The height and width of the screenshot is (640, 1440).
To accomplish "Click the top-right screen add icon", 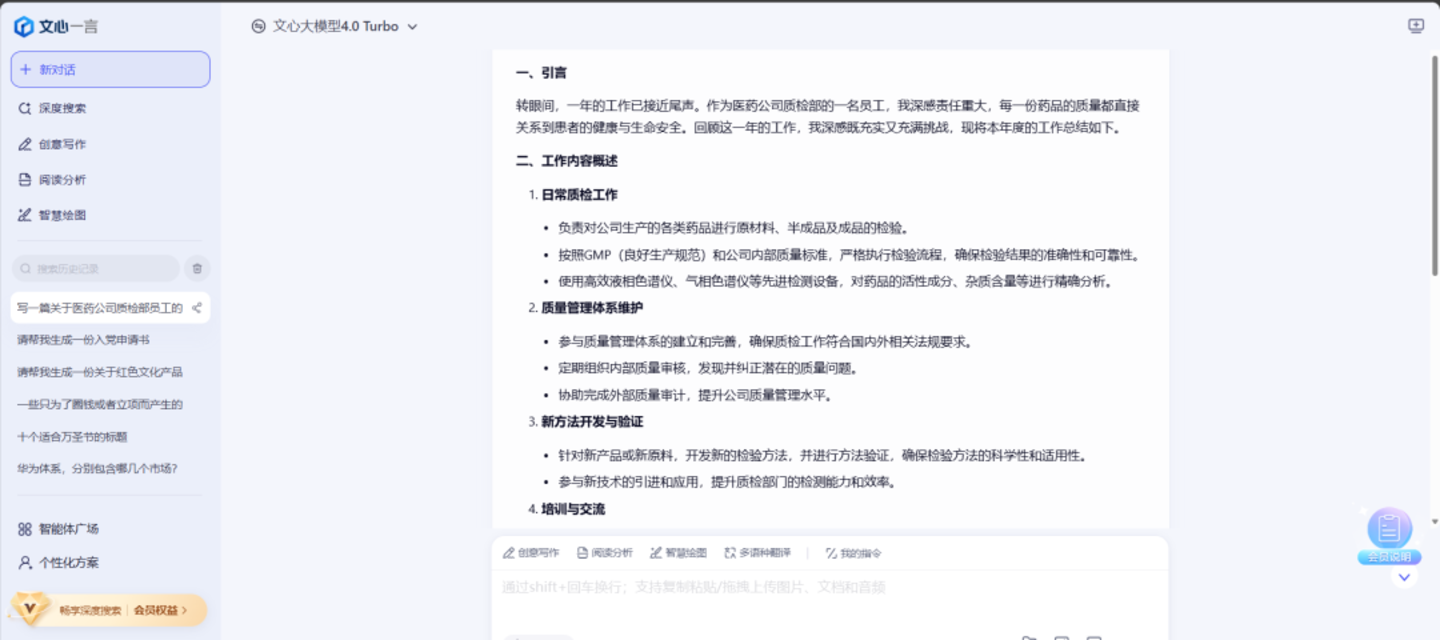I will click(1415, 26).
